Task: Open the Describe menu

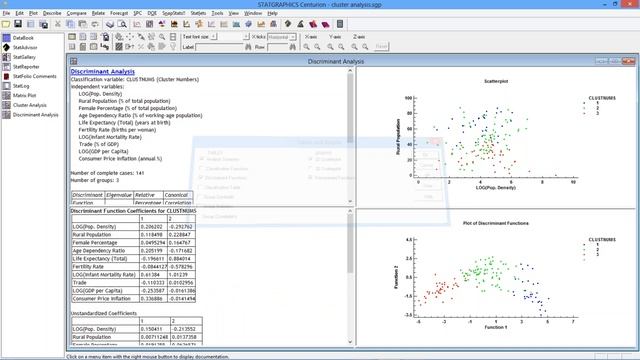Action: [x=52, y=13]
